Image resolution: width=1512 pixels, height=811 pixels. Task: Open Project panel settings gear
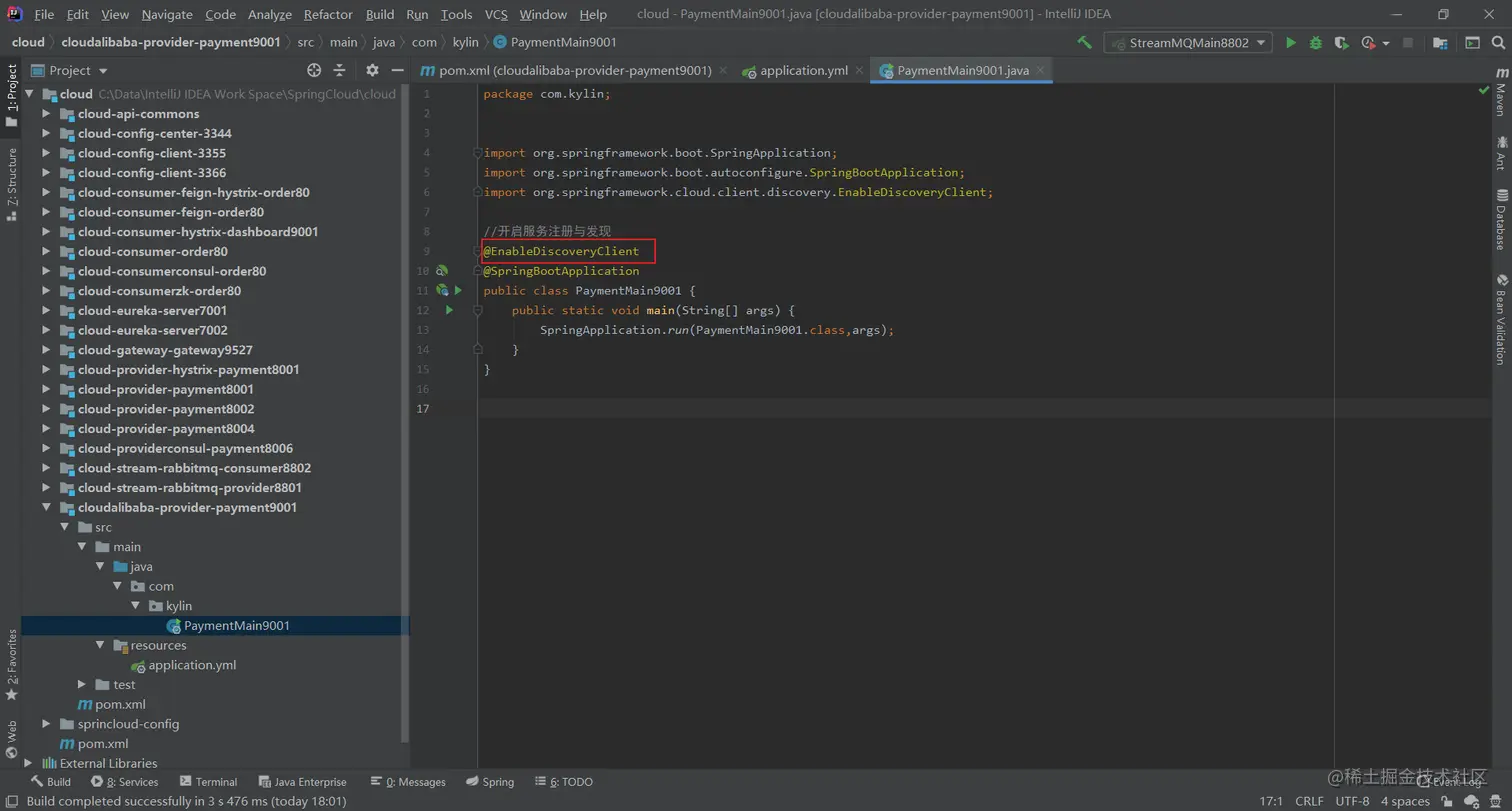372,70
